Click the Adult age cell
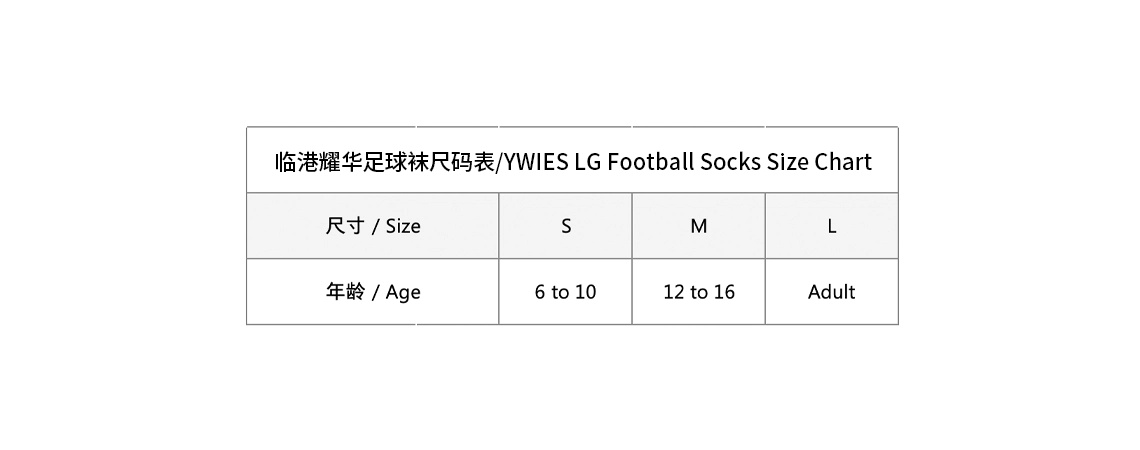This screenshot has height=450, width=1140. tap(832, 292)
